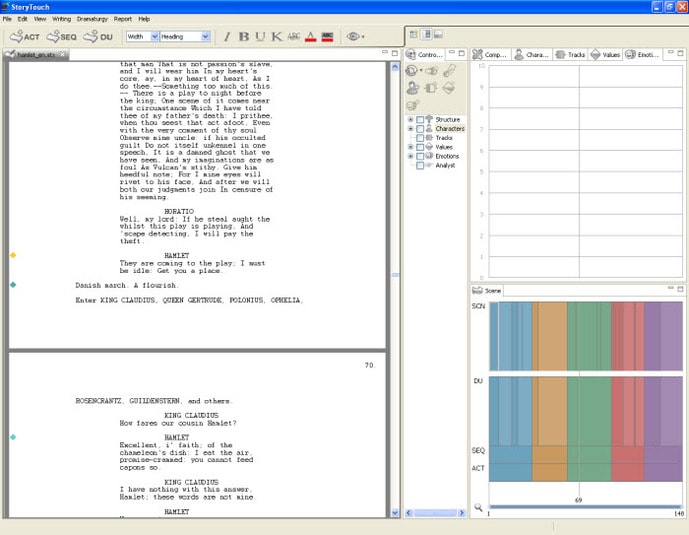The image size is (689, 535).
Task: Switch to the Emoti... tab
Action: click(x=642, y=54)
